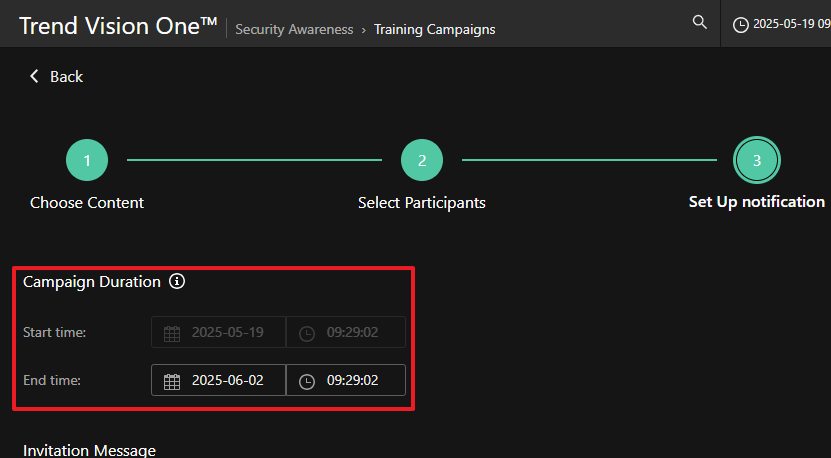Open End time calendar icon picker
This screenshot has width=831, height=458.
(172, 381)
